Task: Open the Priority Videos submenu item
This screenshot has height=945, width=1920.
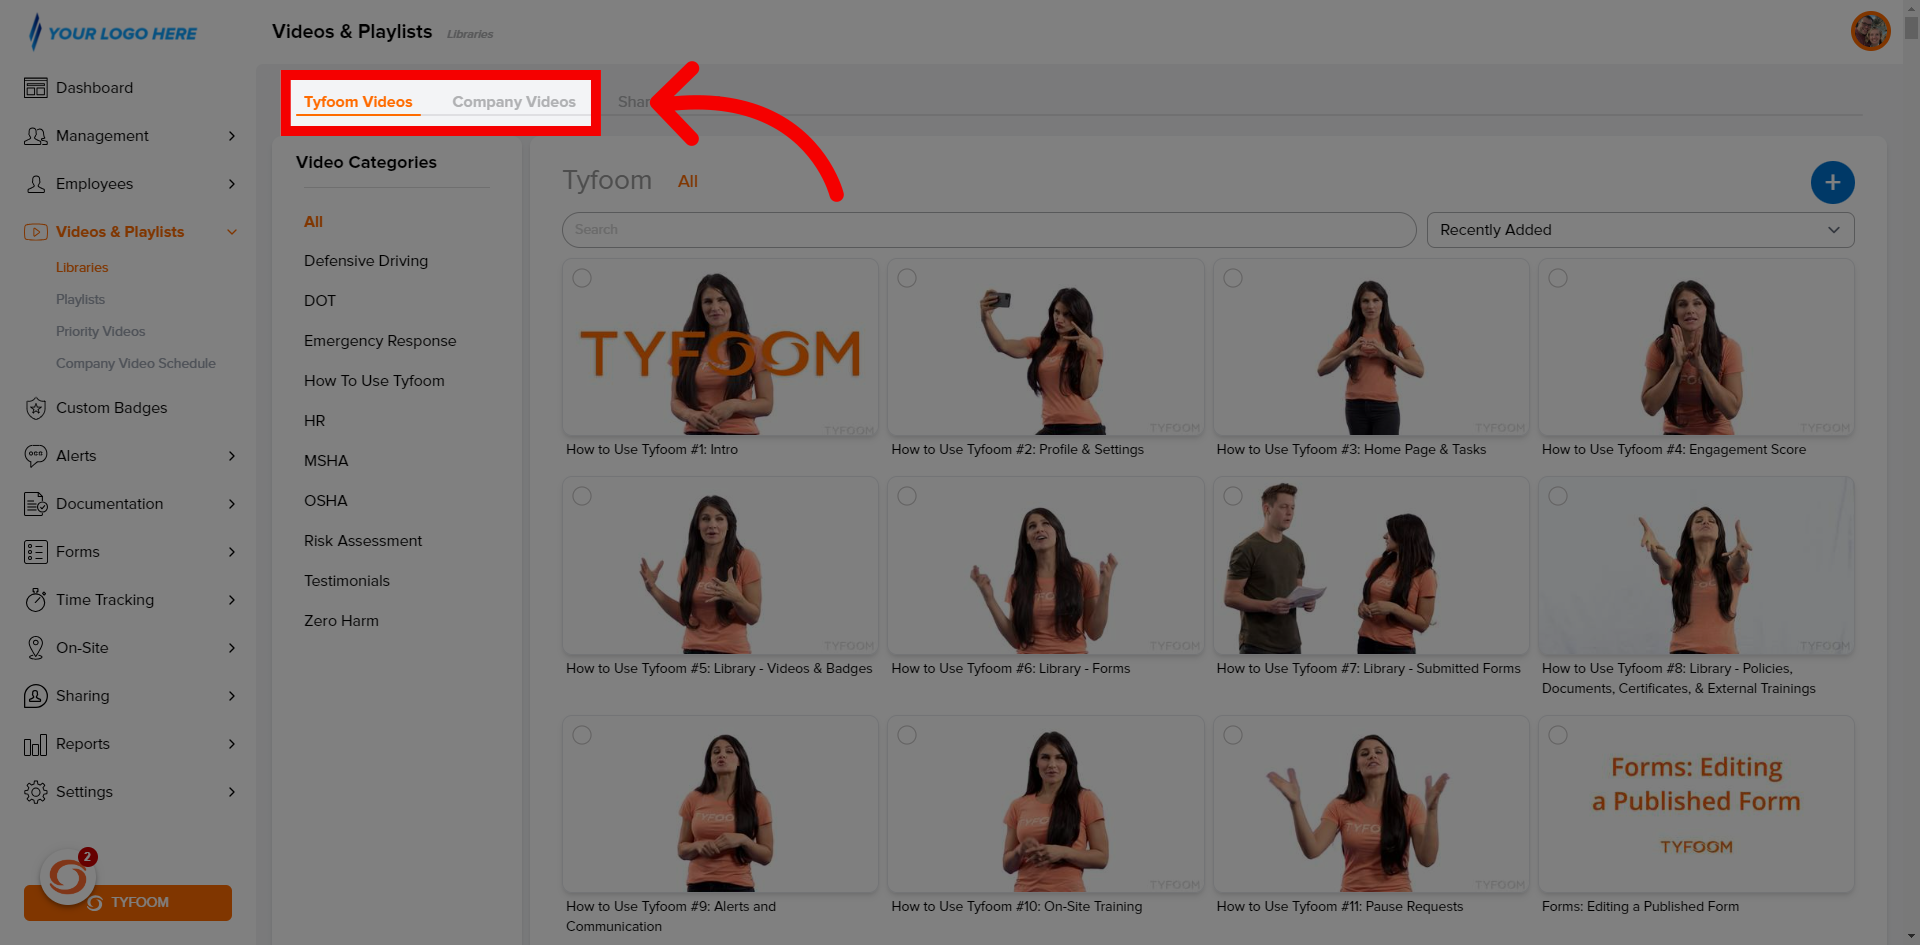Action: 100,332
